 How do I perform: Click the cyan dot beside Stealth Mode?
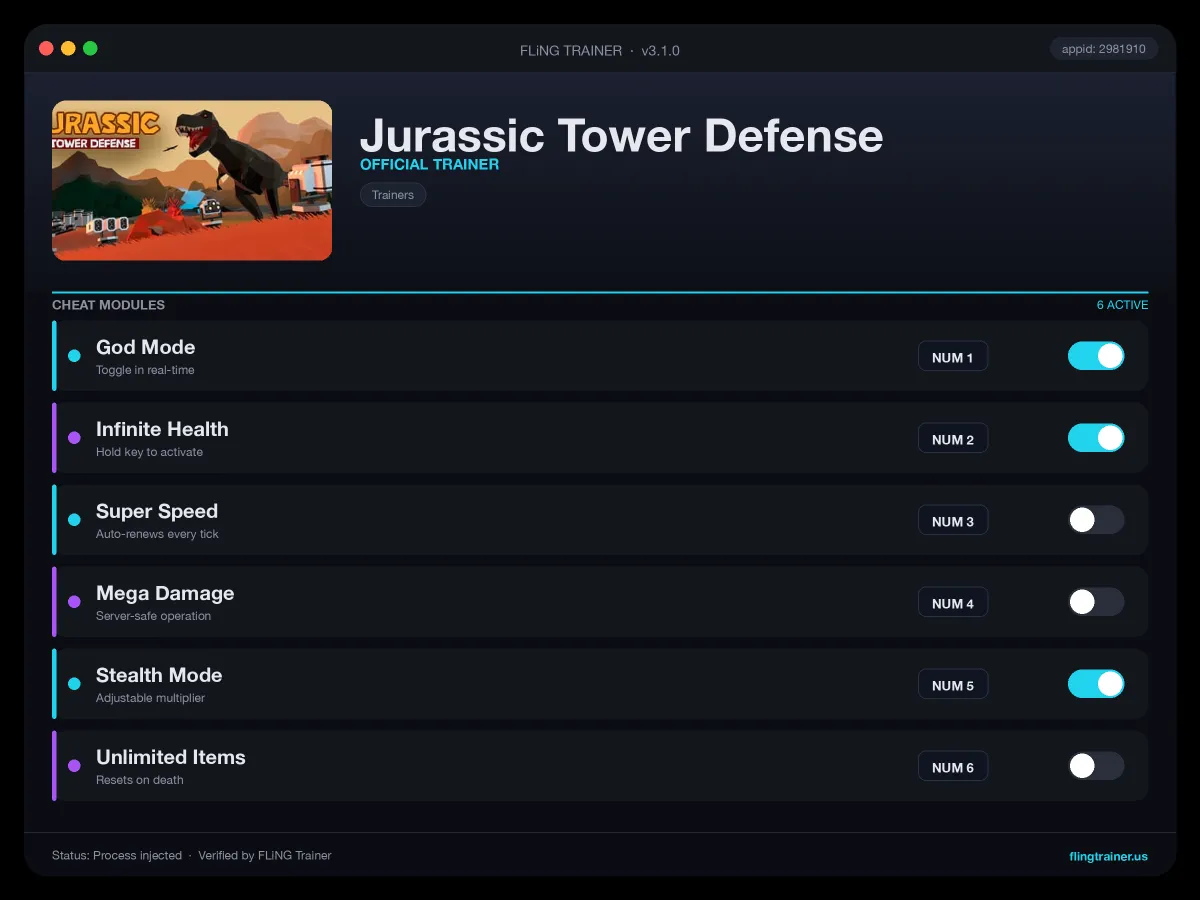point(74,684)
